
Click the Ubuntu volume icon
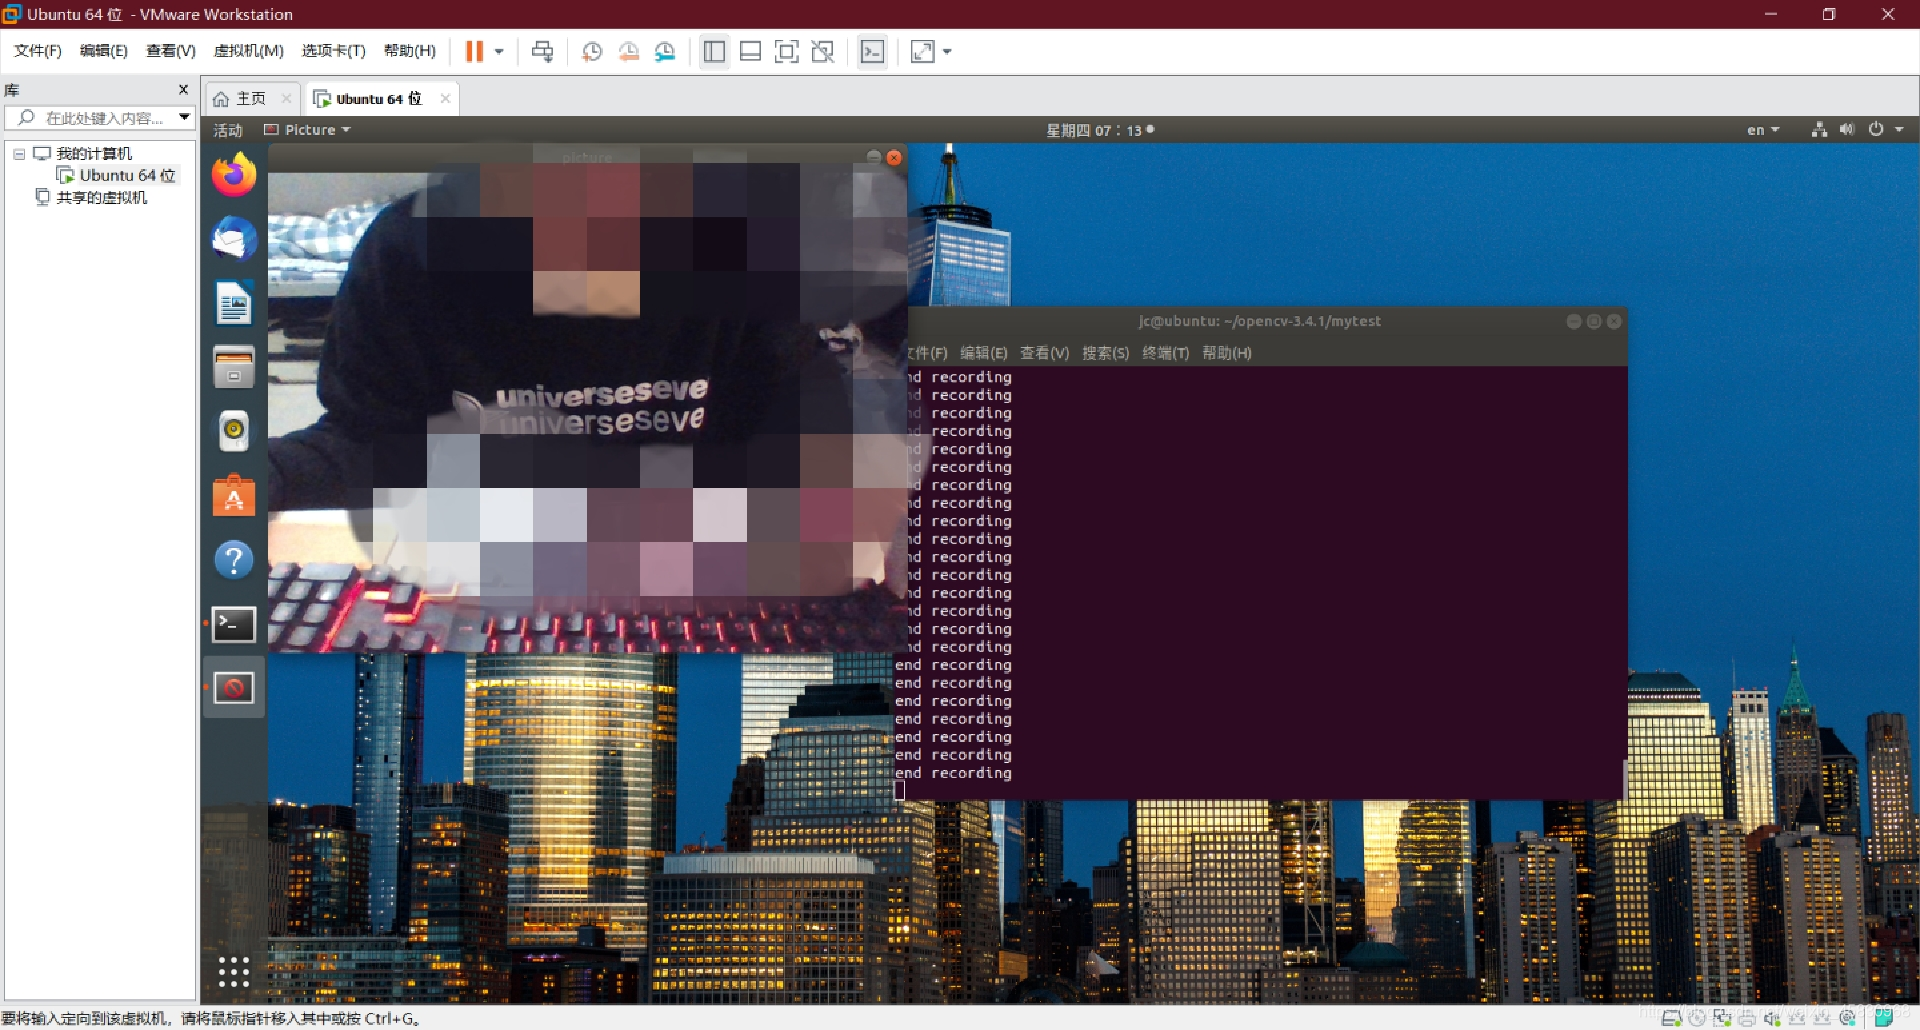click(x=1847, y=130)
